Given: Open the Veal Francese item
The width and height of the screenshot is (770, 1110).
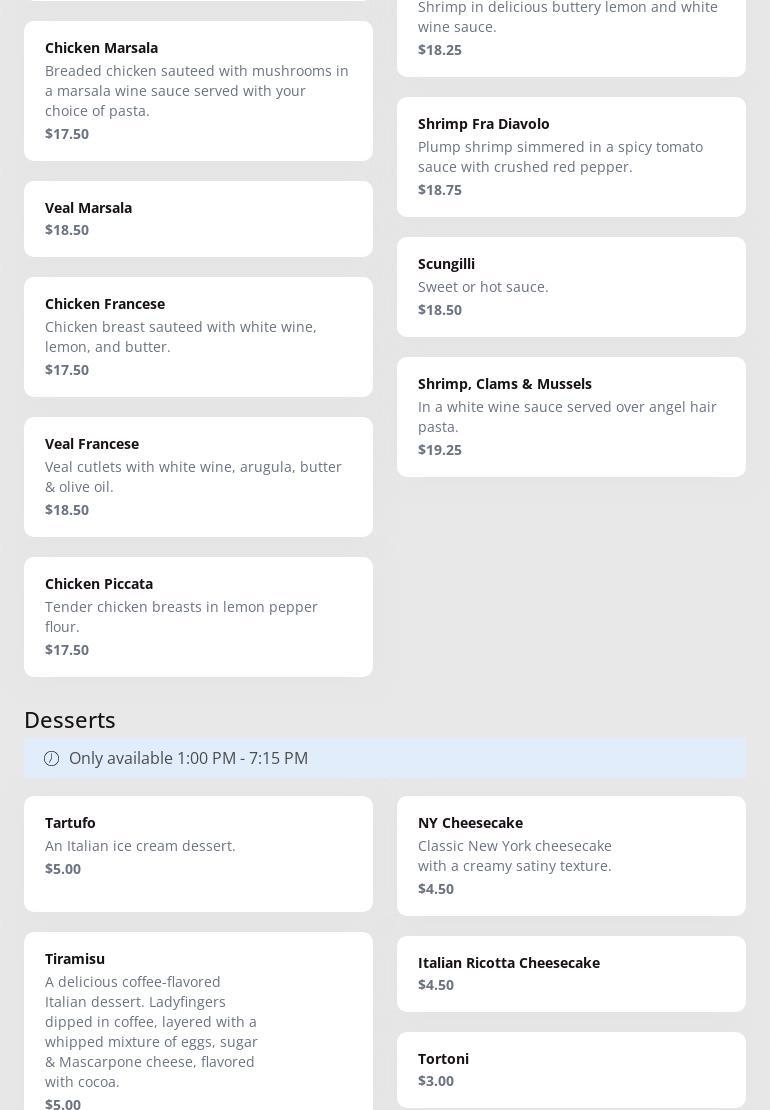Looking at the screenshot, I should 198,476.
